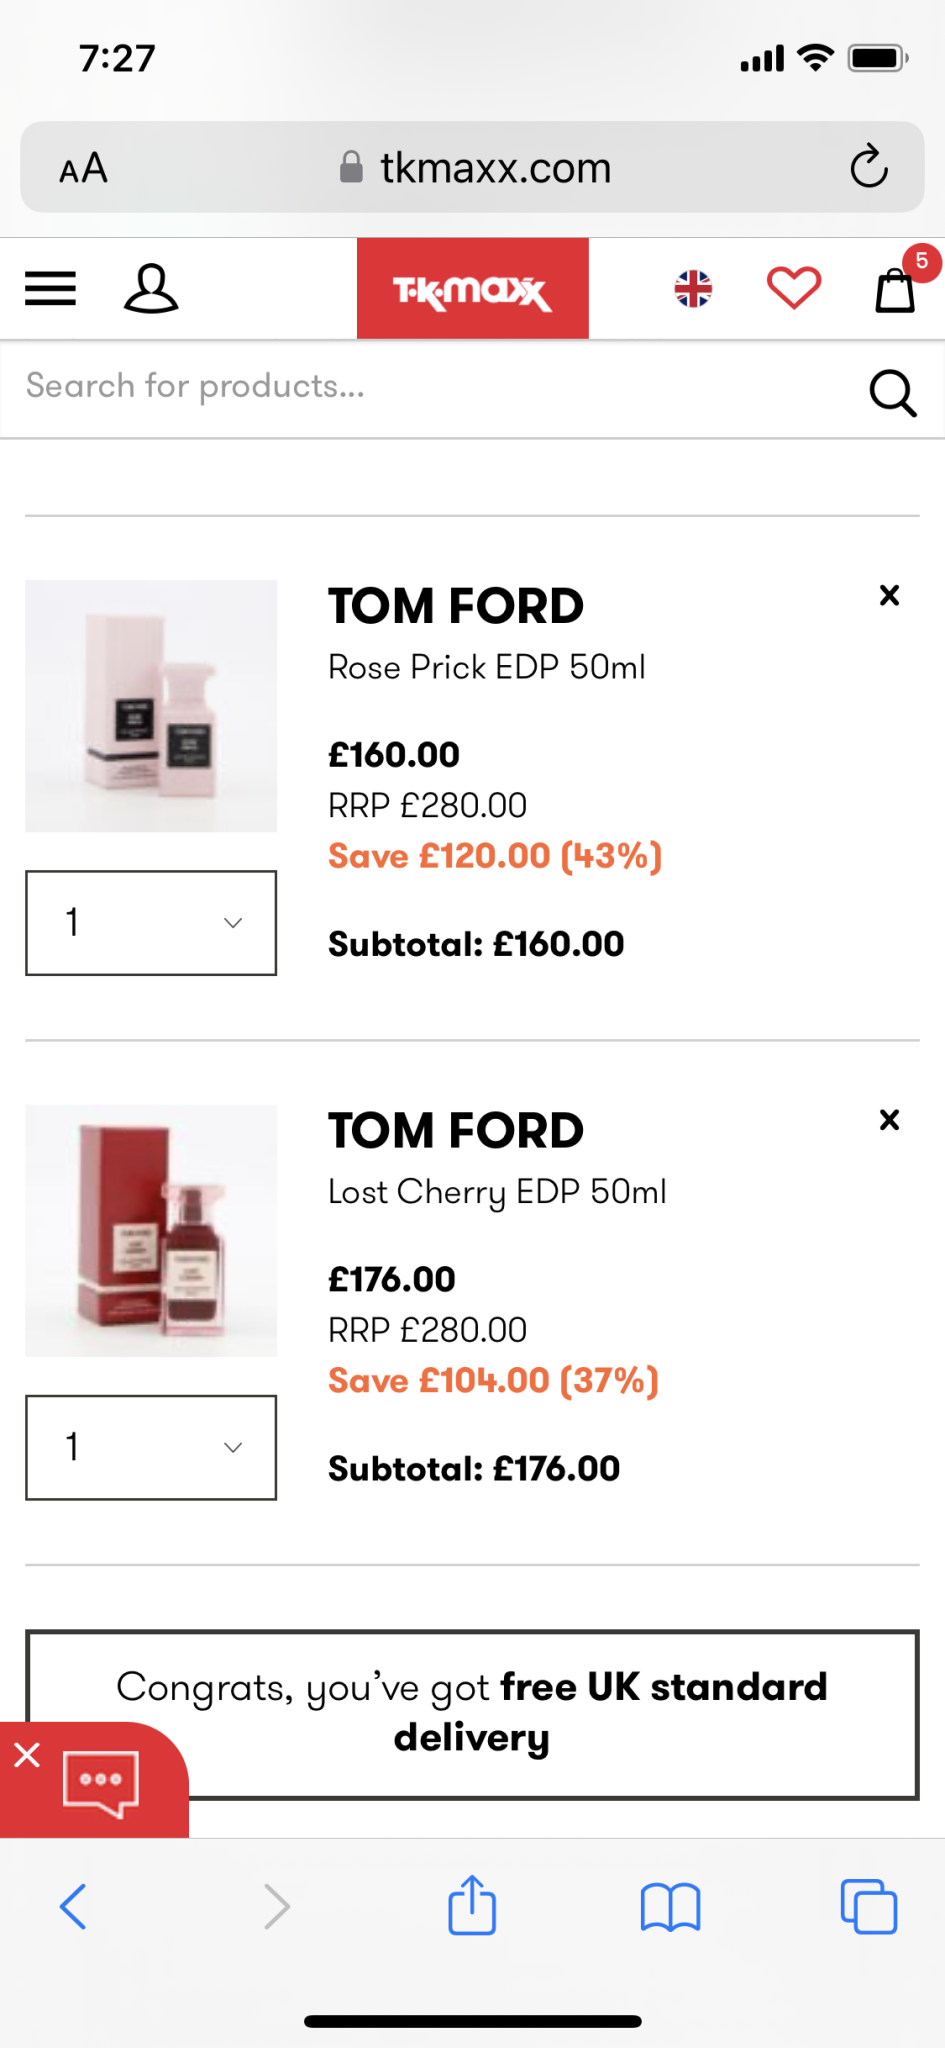This screenshot has height=2048, width=945.
Task: Go back to the previous page
Action: click(x=74, y=1906)
